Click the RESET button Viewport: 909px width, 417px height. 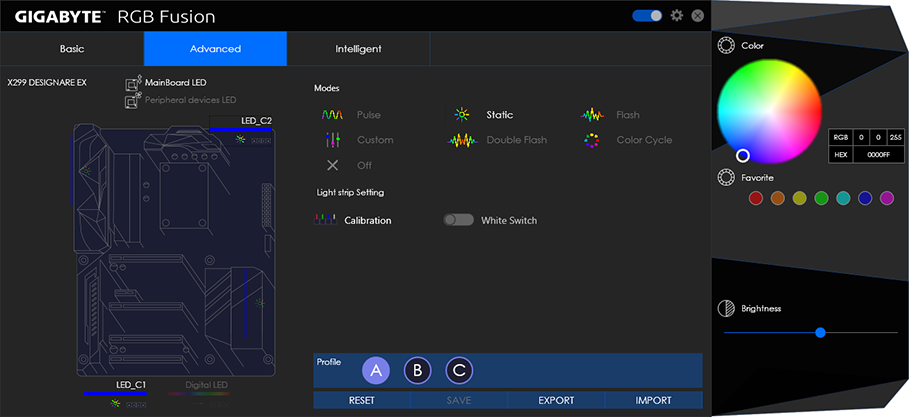(362, 400)
